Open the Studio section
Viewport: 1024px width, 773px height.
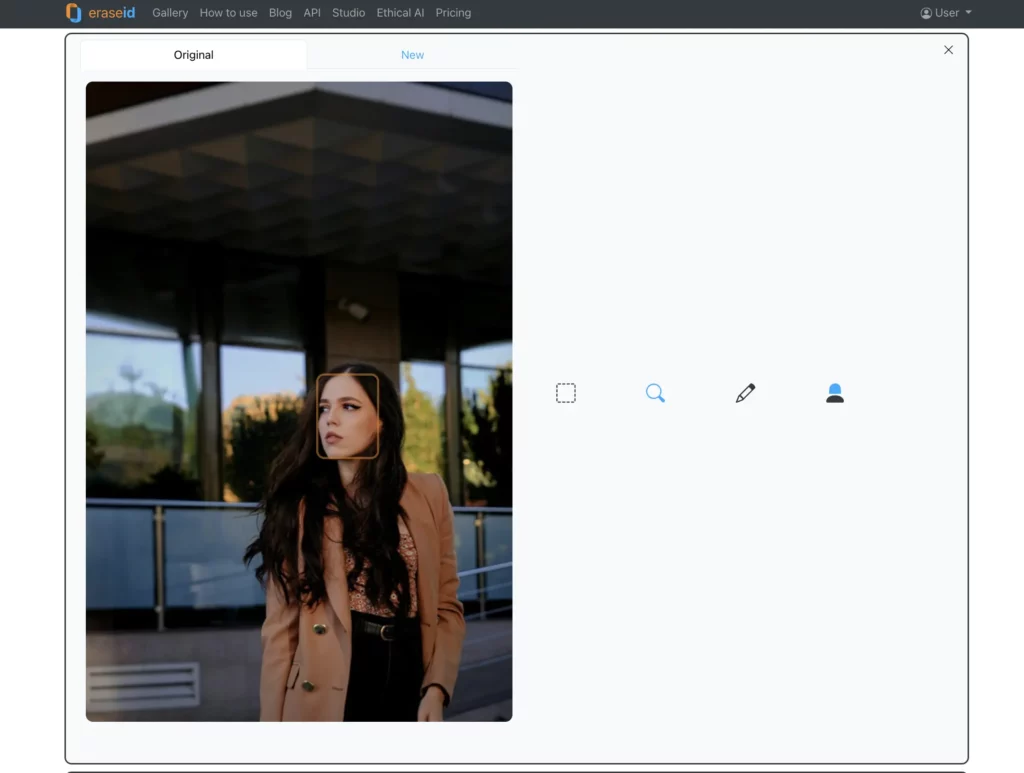(x=348, y=13)
